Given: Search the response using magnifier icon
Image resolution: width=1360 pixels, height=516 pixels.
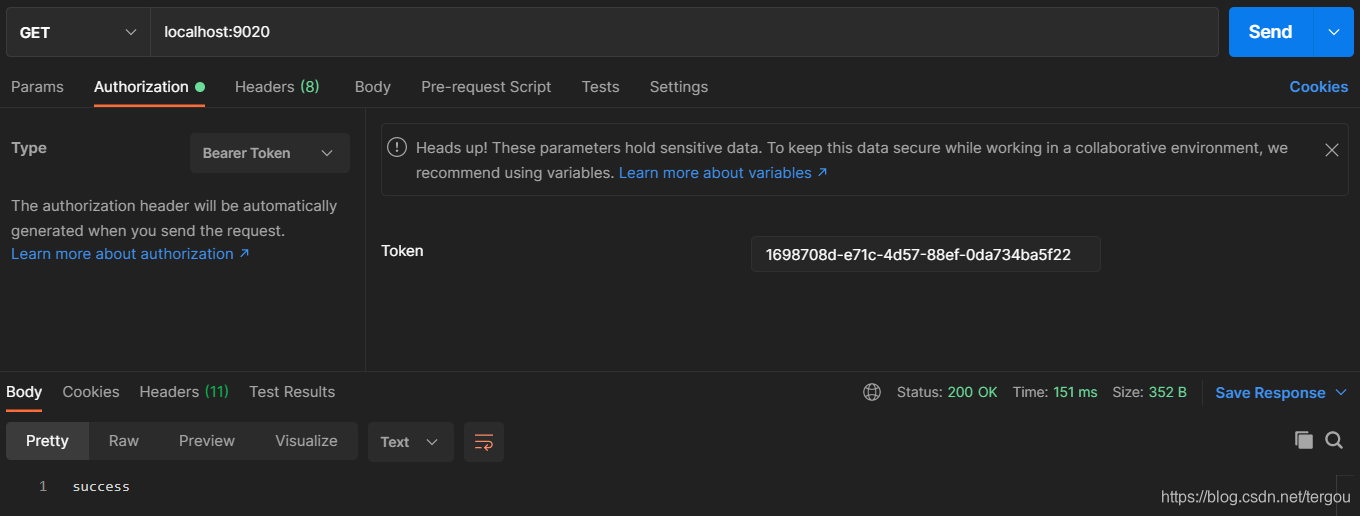Looking at the screenshot, I should [1334, 440].
